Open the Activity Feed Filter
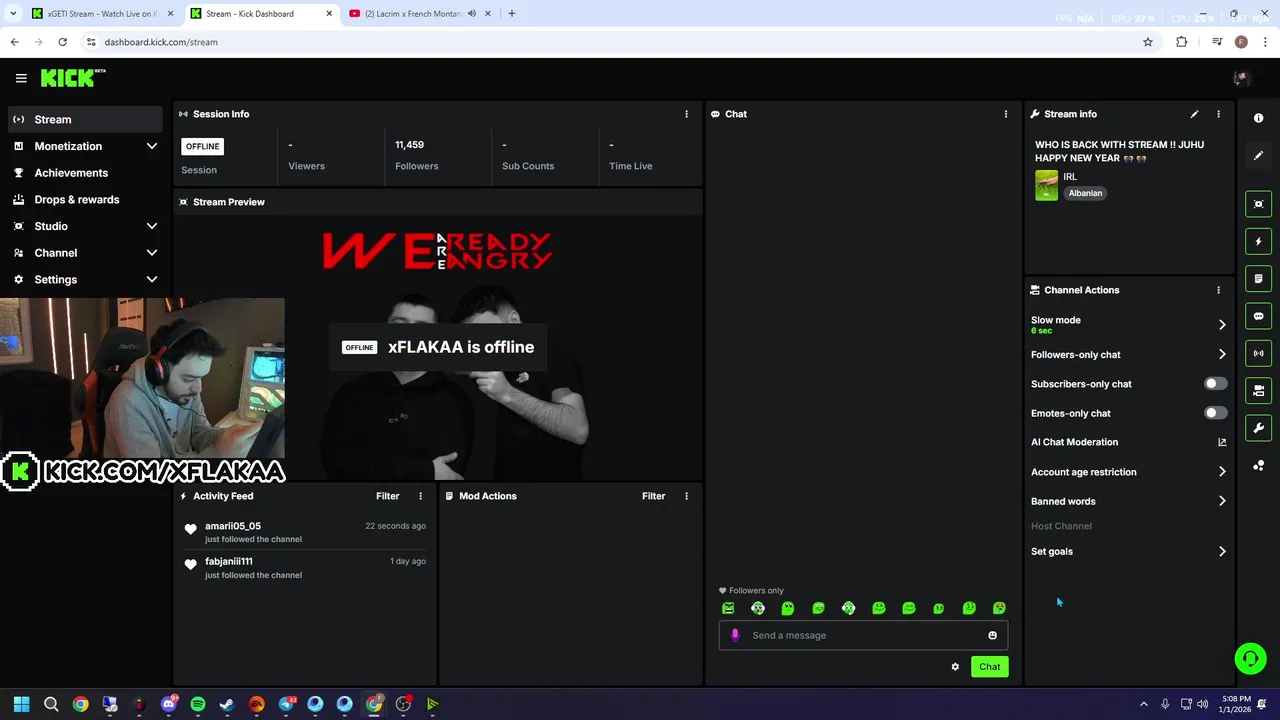1280x720 pixels. click(x=387, y=496)
